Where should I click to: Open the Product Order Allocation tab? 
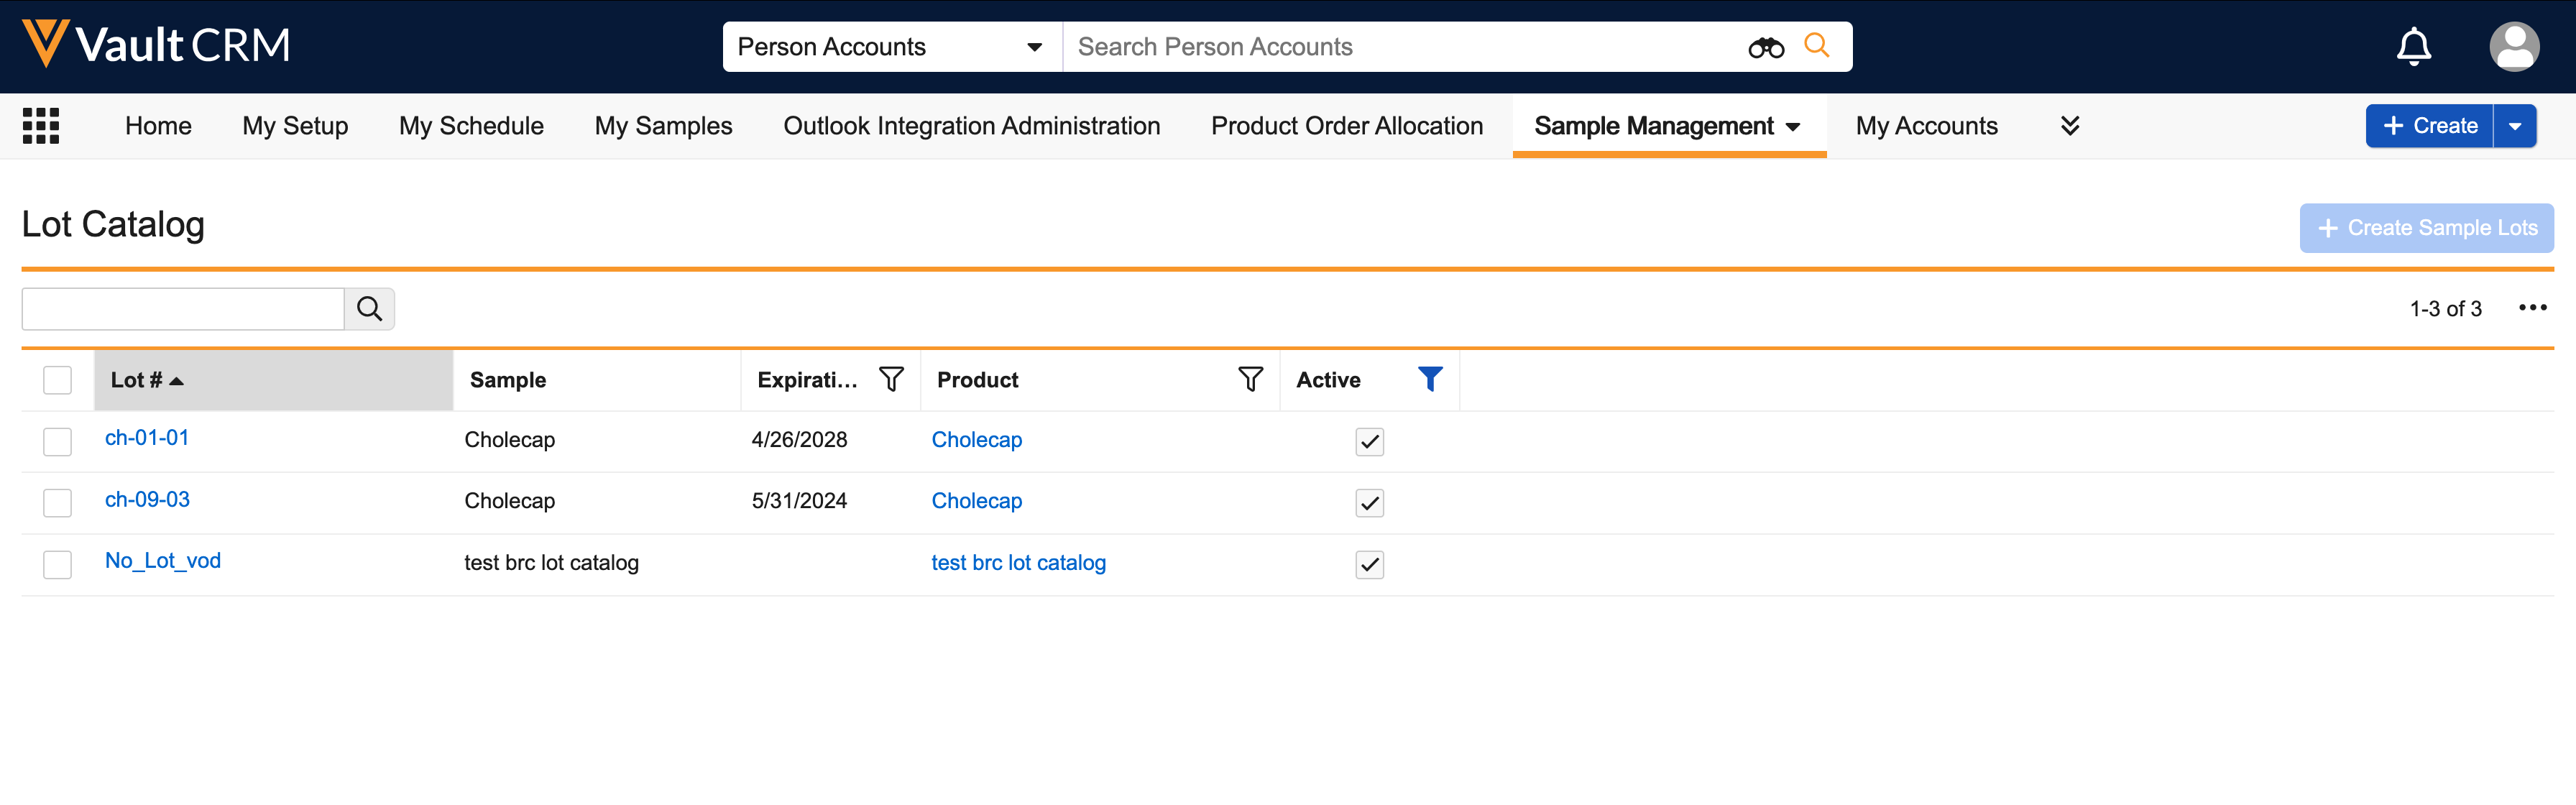[1346, 126]
